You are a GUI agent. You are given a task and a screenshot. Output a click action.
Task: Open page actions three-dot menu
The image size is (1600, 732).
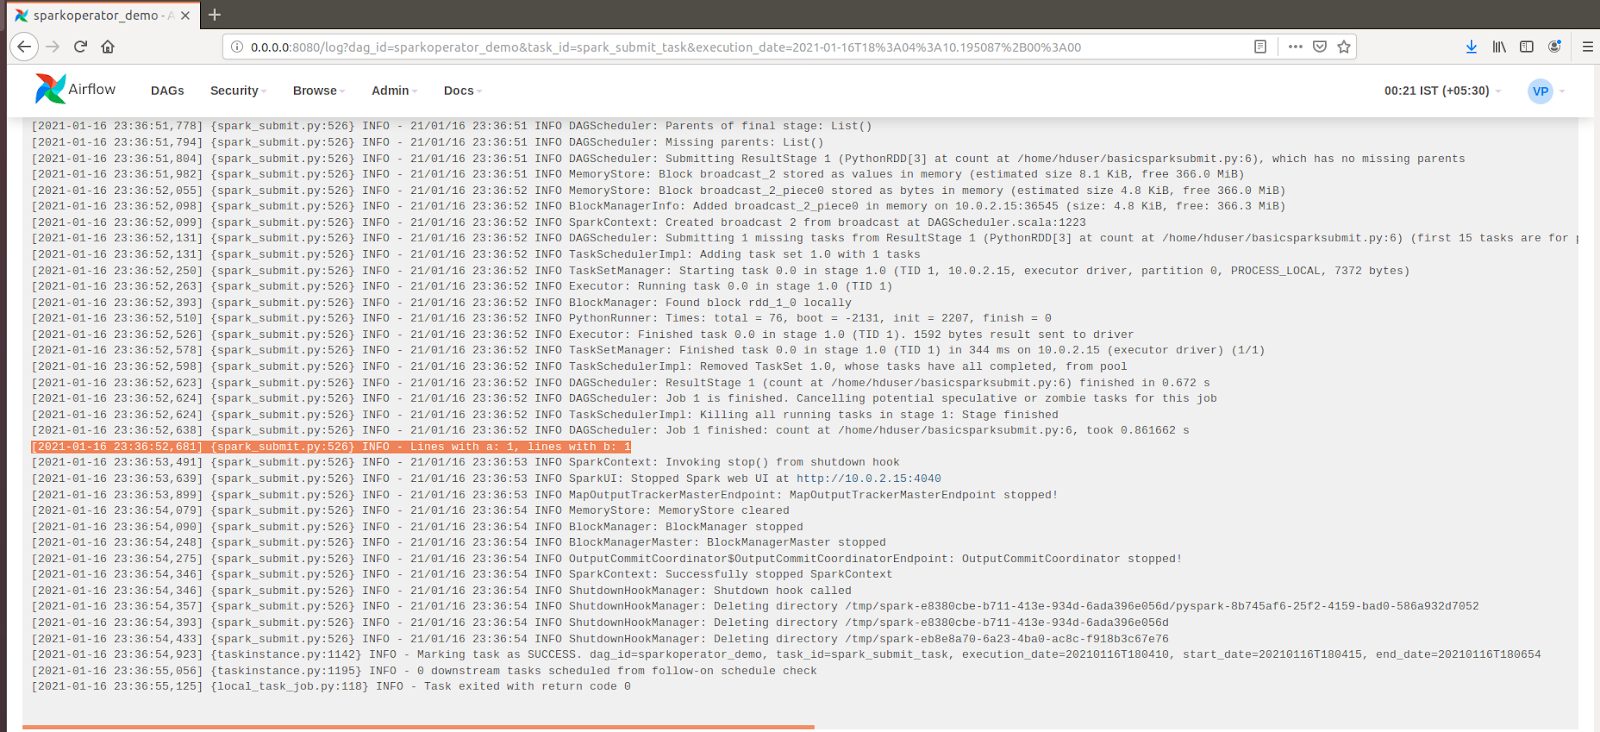click(x=1295, y=46)
